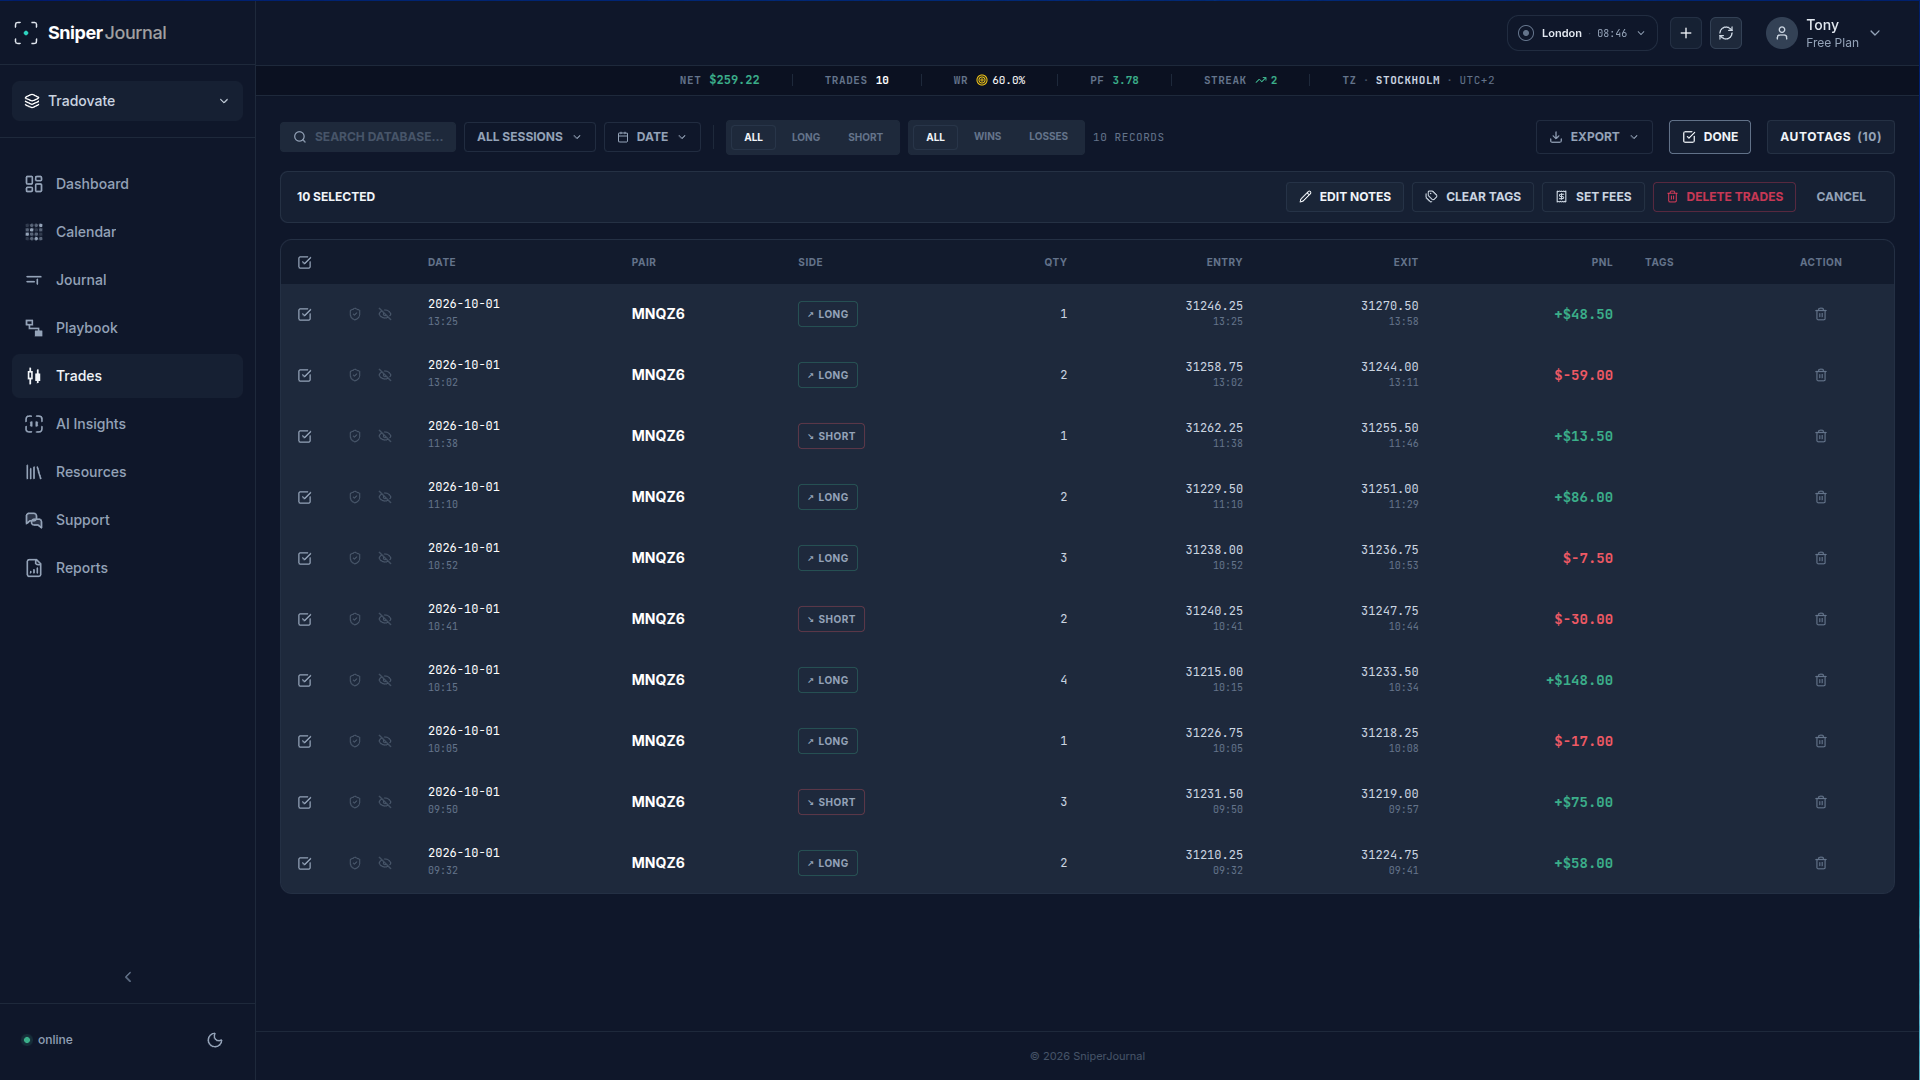Open the DATE filter dropdown
The width and height of the screenshot is (1920, 1080).
[x=652, y=137]
